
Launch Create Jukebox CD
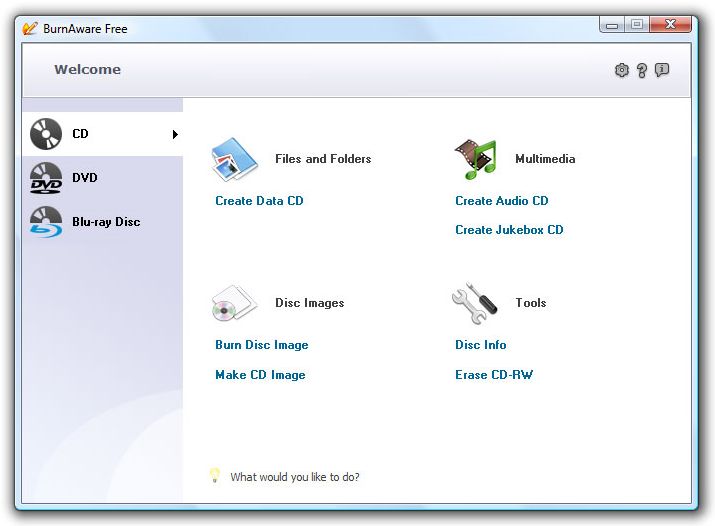509,230
